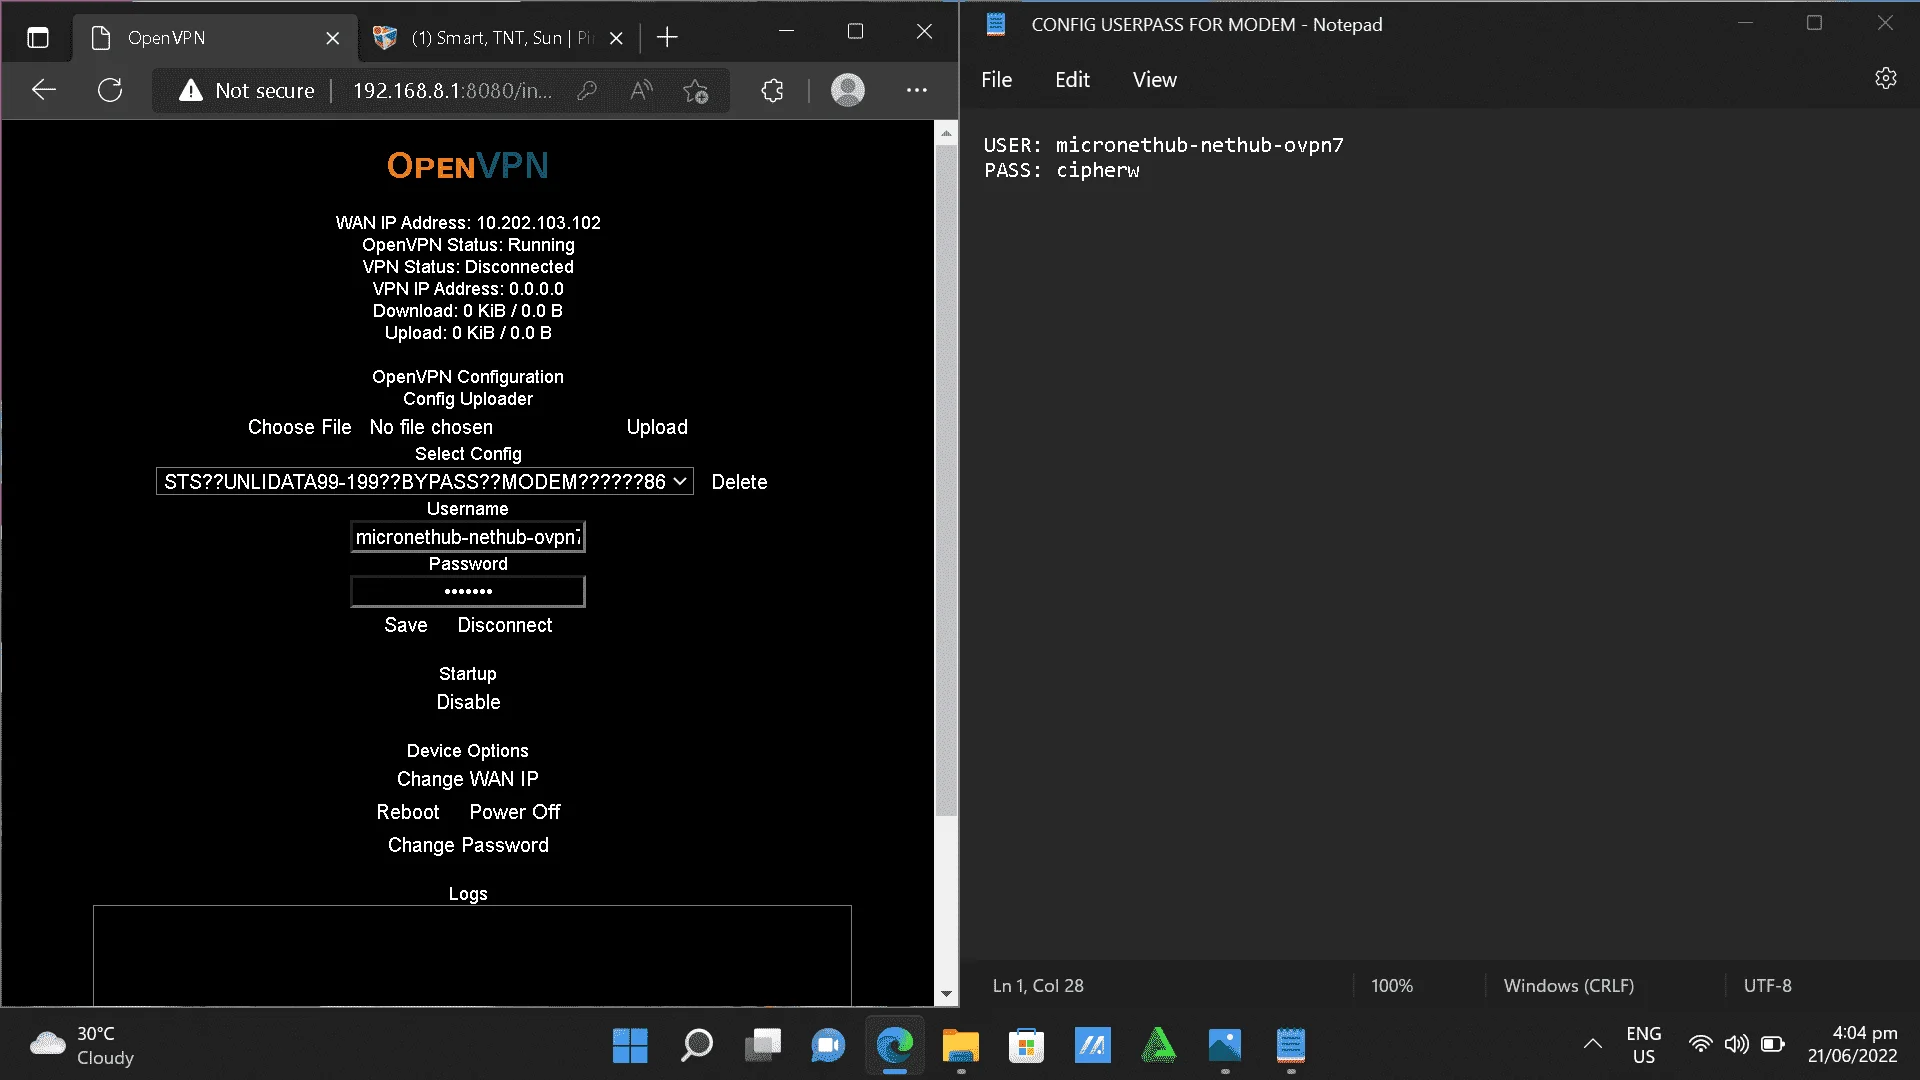This screenshot has height=1080, width=1920.
Task: Click the ENG US language indicator
Action: 1644,1045
